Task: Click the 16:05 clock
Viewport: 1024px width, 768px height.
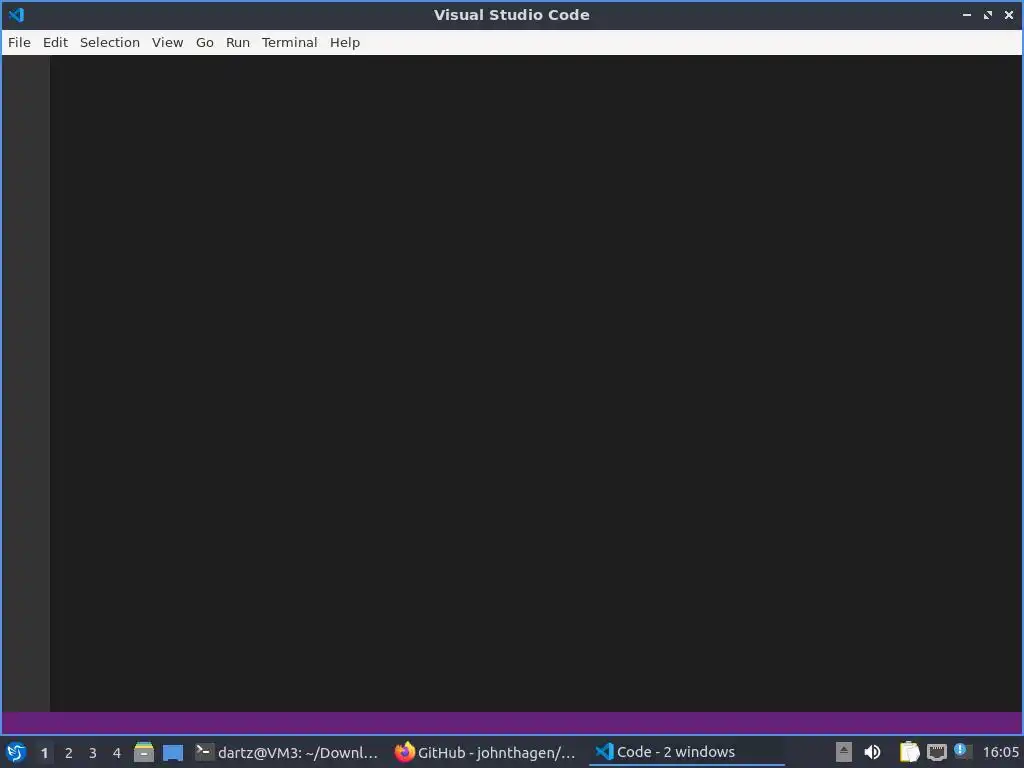Action: [1000, 752]
